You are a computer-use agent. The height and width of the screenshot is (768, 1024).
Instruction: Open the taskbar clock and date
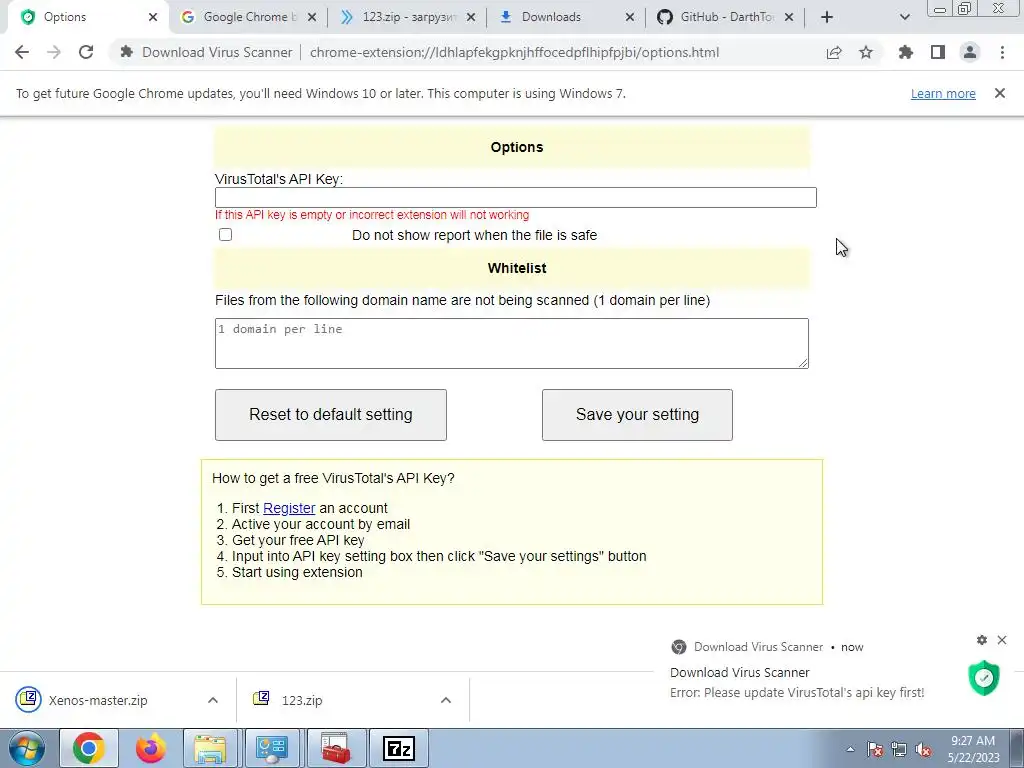tap(973, 749)
